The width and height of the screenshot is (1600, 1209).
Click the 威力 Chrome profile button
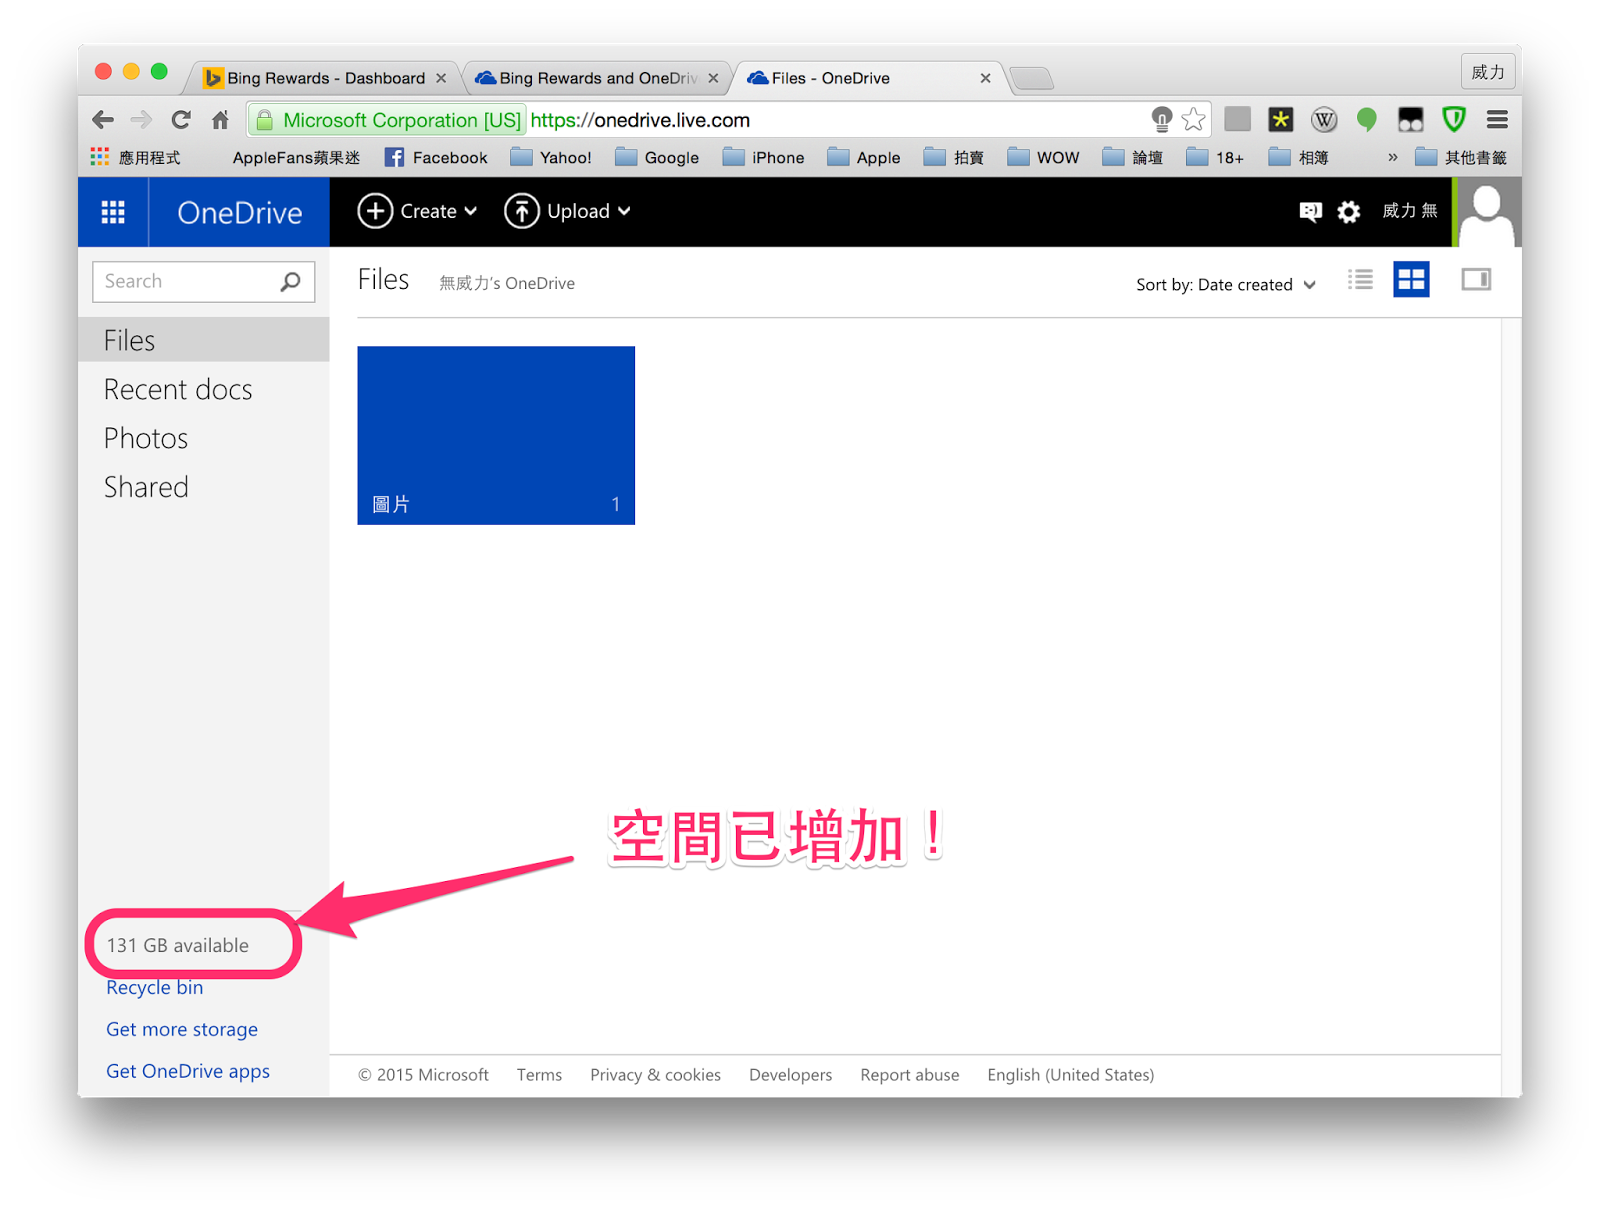point(1488,72)
